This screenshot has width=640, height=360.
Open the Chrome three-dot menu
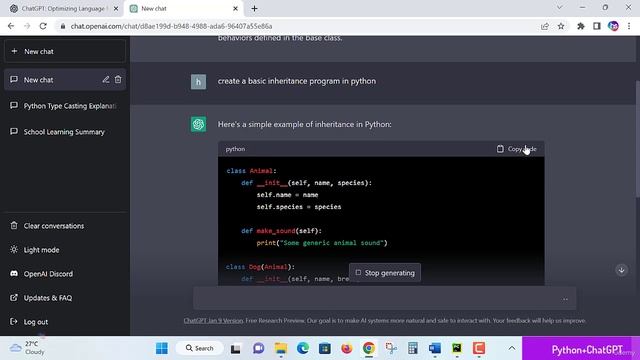tap(629, 26)
